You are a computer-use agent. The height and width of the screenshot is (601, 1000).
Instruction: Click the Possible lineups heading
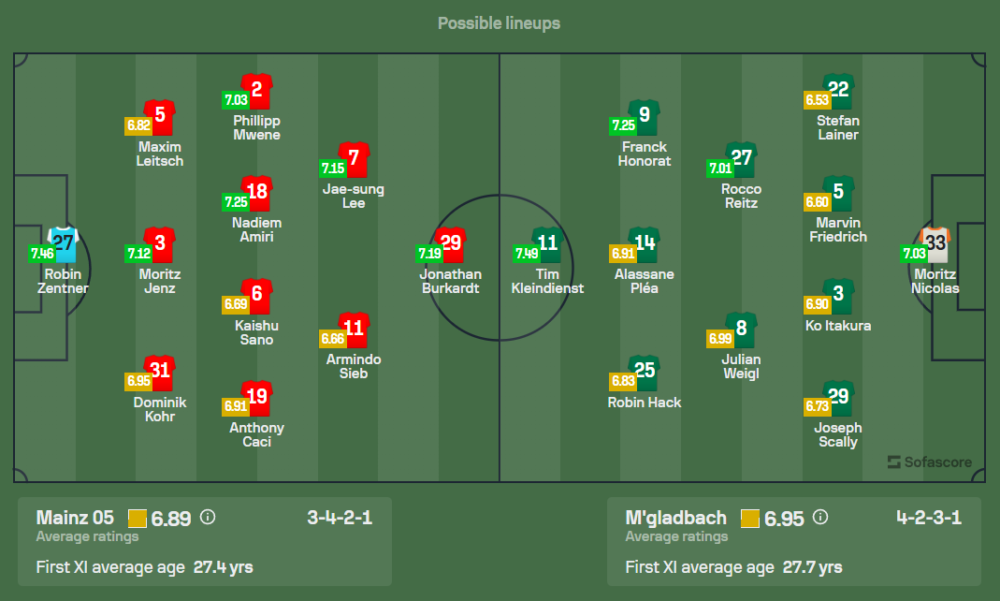coord(499,23)
